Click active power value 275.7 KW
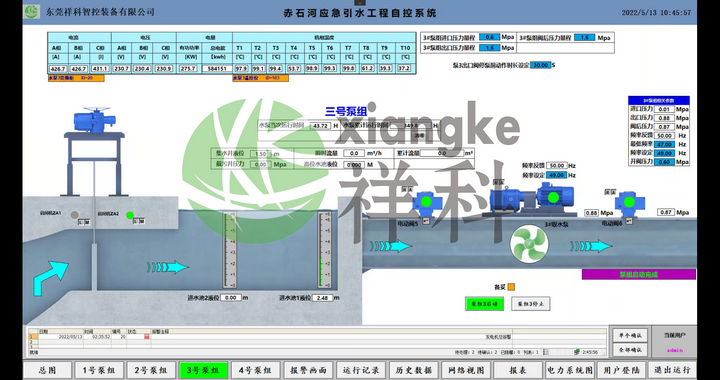This screenshot has height=380, width=720. (188, 68)
